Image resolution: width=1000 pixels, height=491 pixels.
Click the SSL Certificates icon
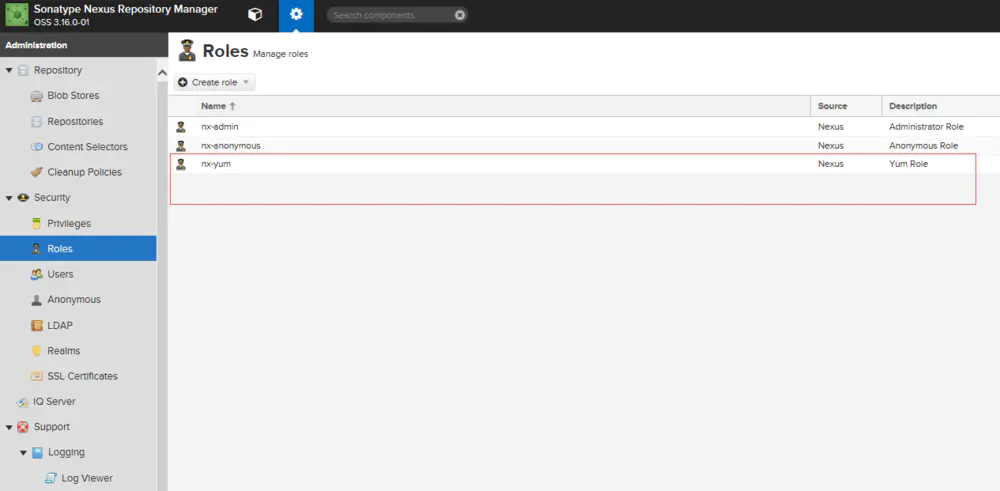(36, 376)
